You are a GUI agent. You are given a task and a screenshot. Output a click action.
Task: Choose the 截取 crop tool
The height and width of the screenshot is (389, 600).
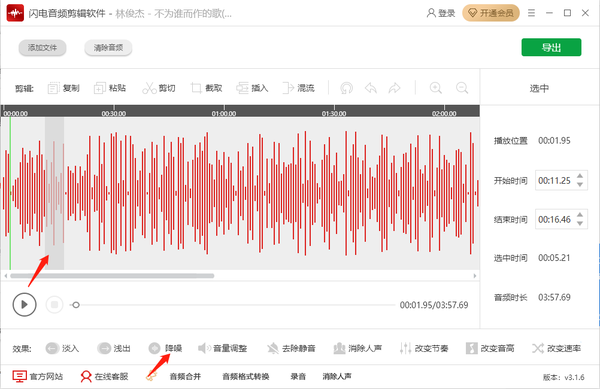coord(206,88)
